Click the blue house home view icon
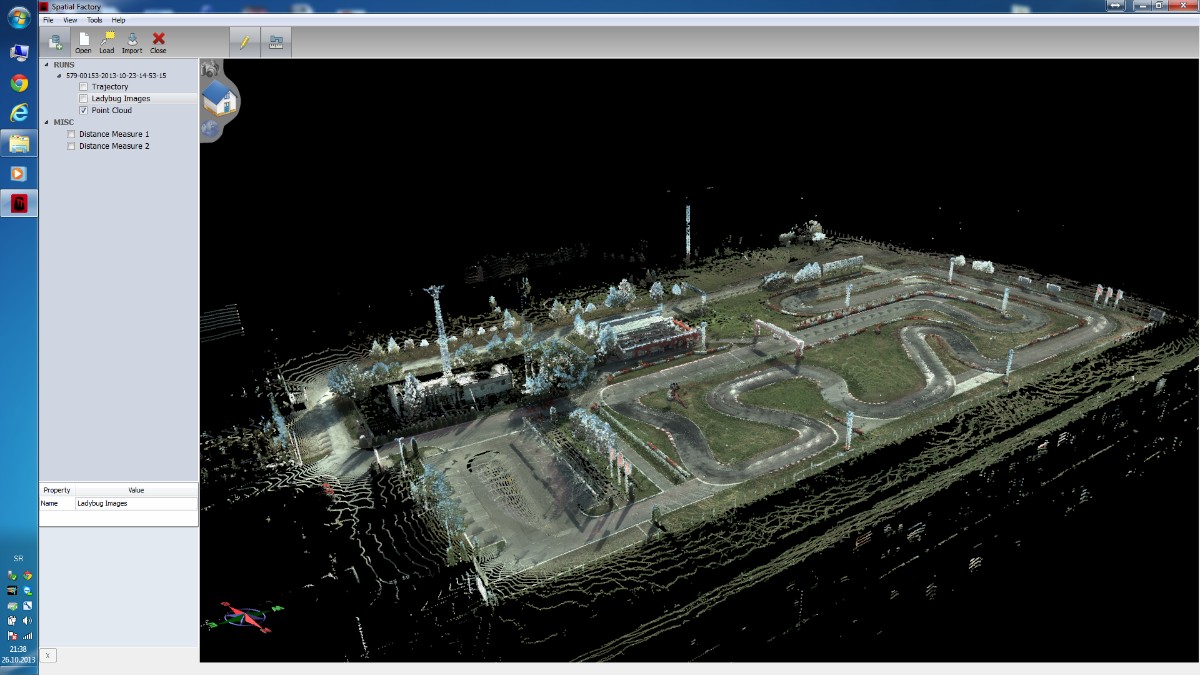Viewport: 1200px width, 675px height. point(219,98)
